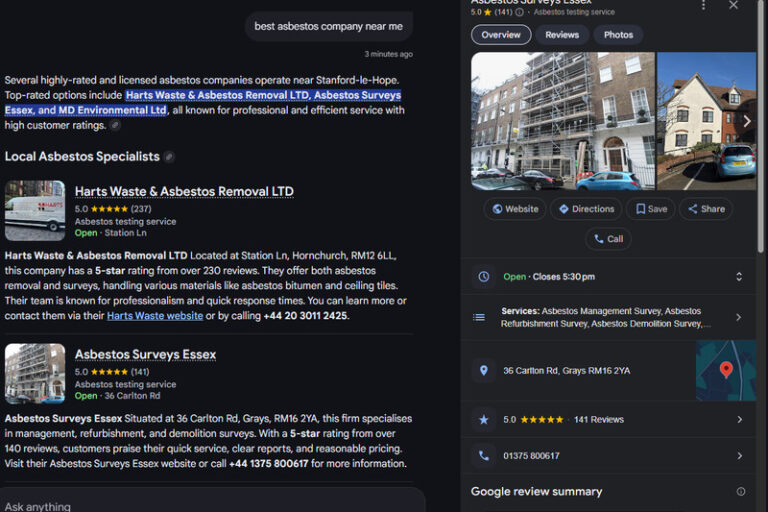Image resolution: width=768 pixels, height=512 pixels.
Task: Select the 'best asbestos company near me' message bubble
Action: [x=329, y=26]
